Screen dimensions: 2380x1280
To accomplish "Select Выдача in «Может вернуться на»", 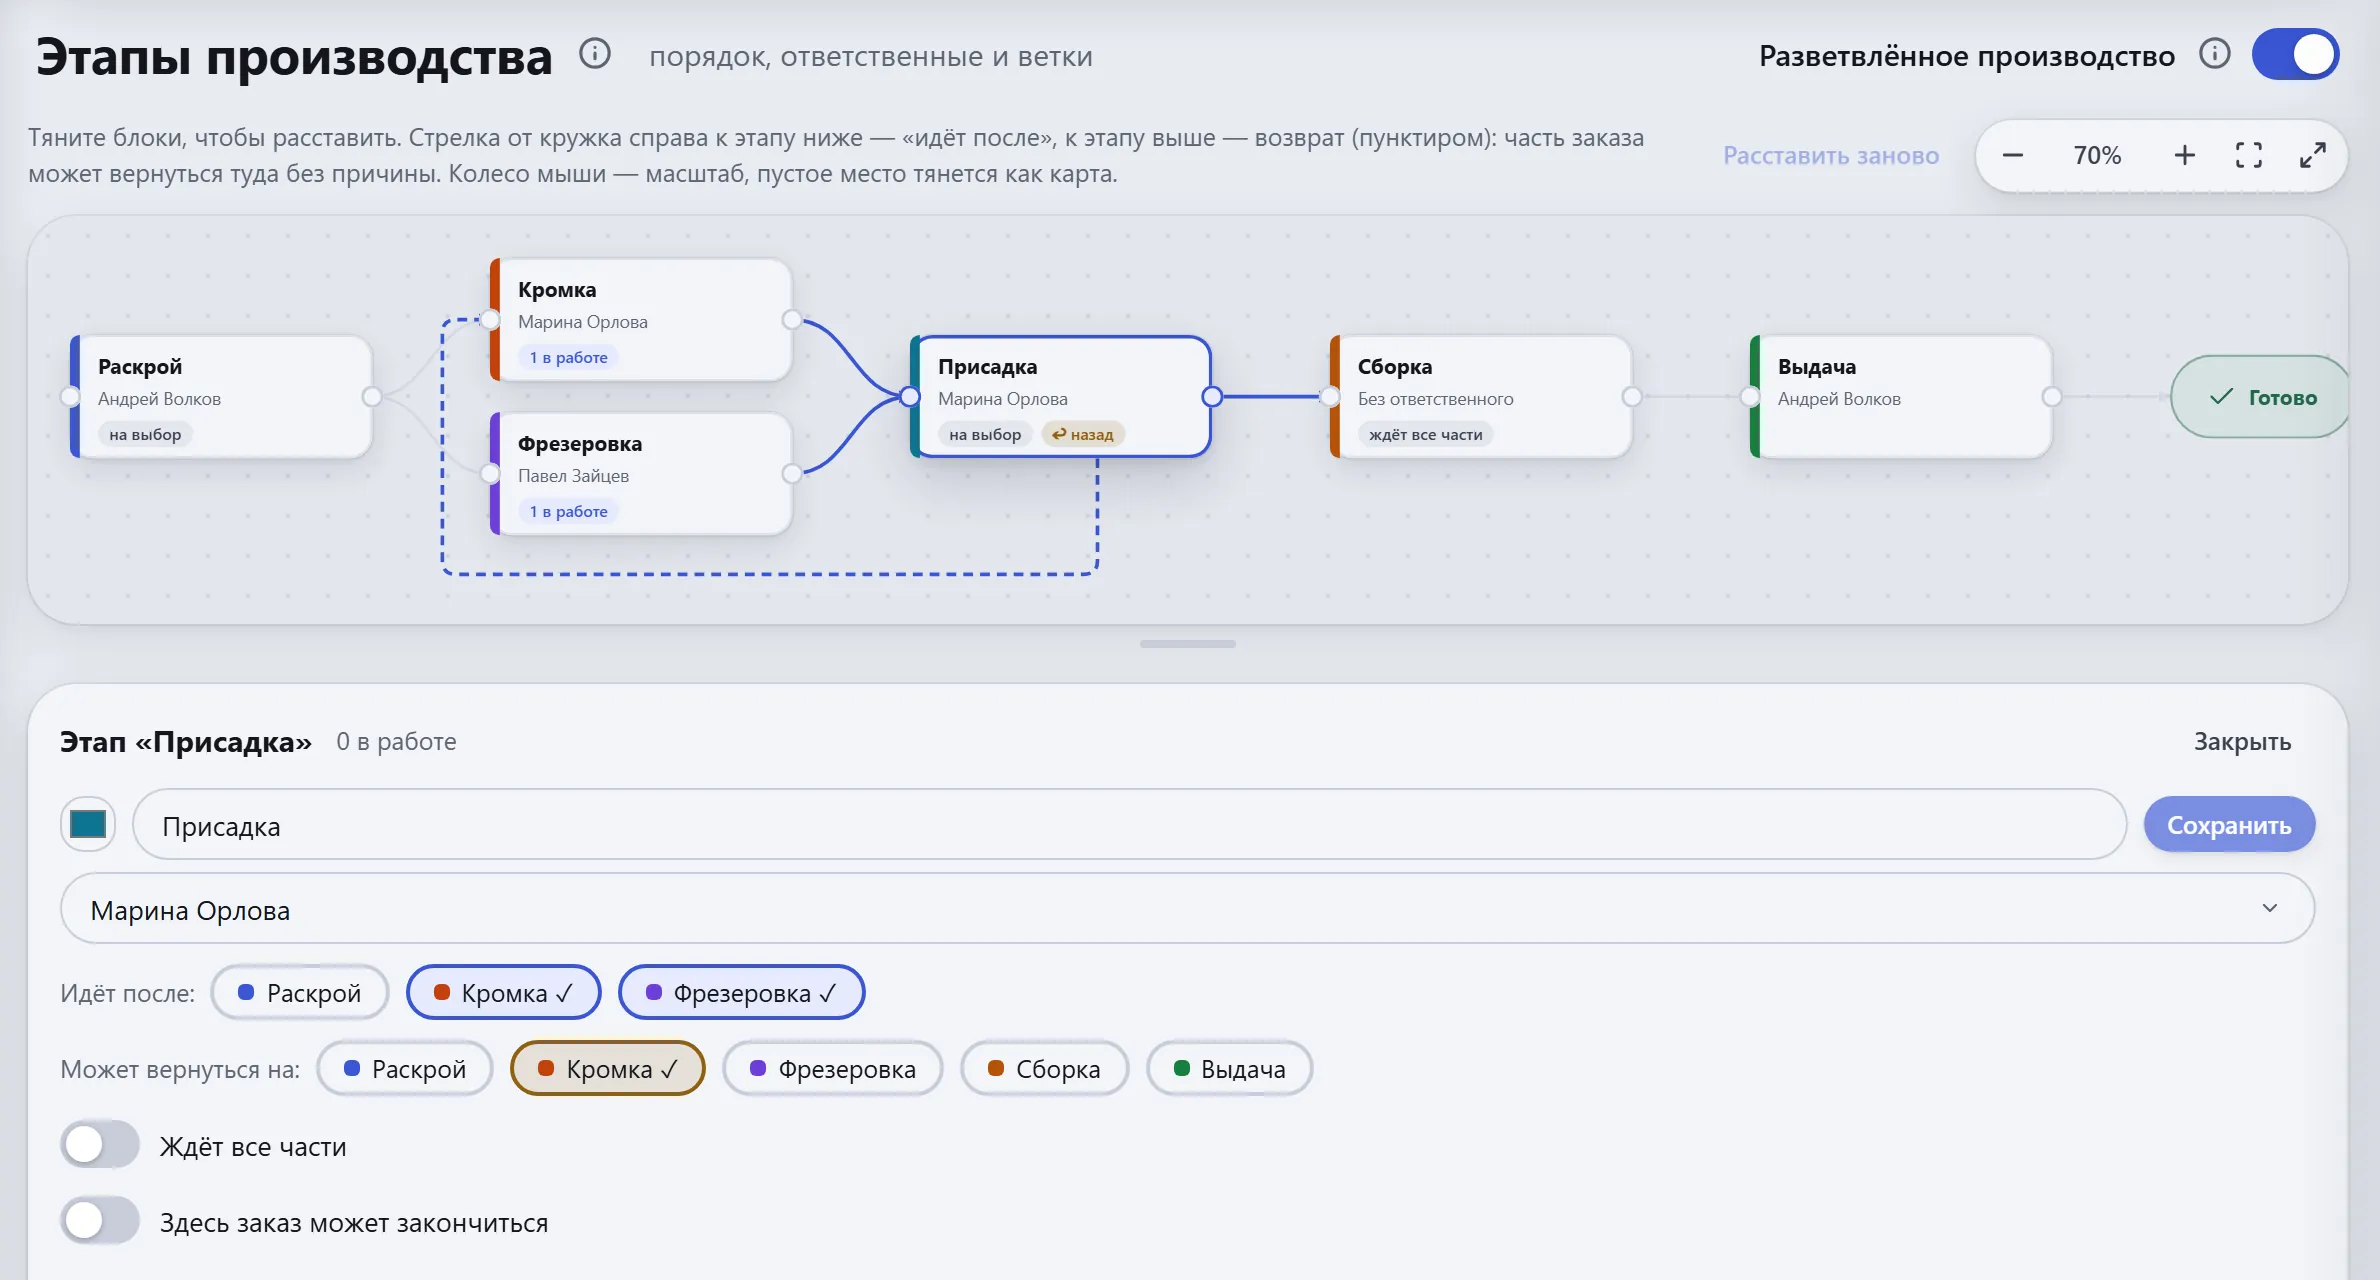I will (1229, 1068).
